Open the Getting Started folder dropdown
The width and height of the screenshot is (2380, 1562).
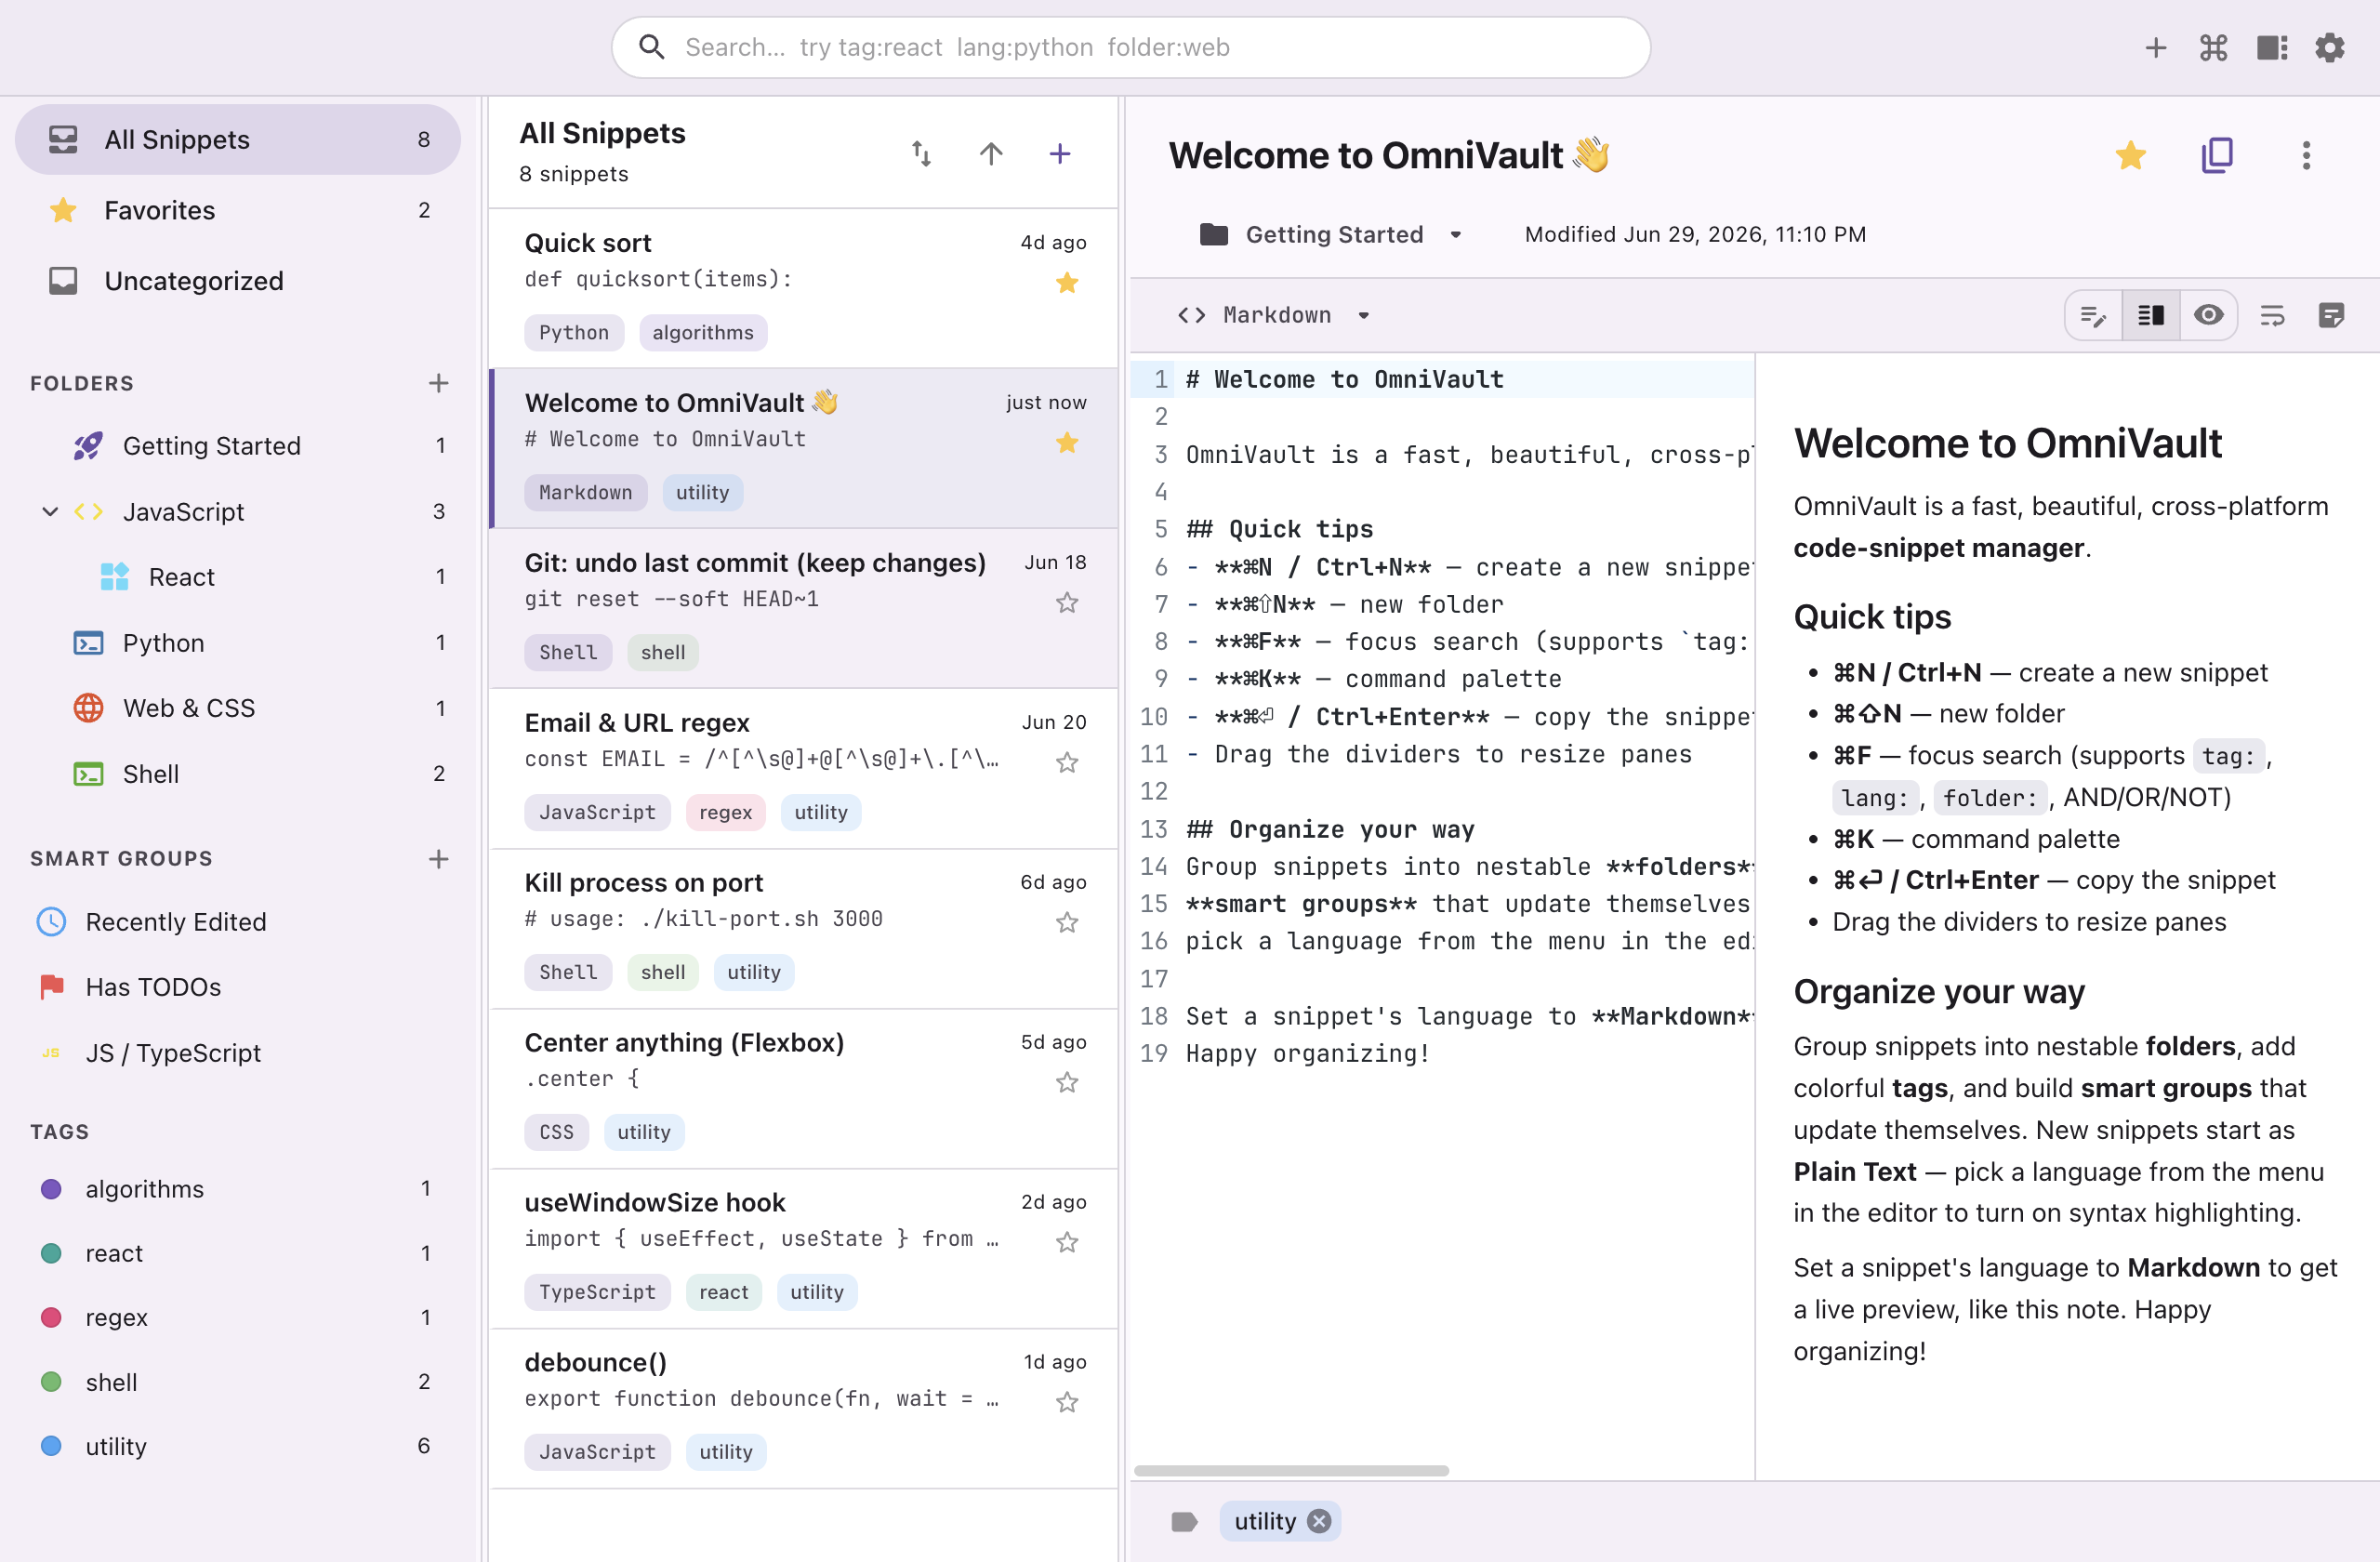(1332, 234)
